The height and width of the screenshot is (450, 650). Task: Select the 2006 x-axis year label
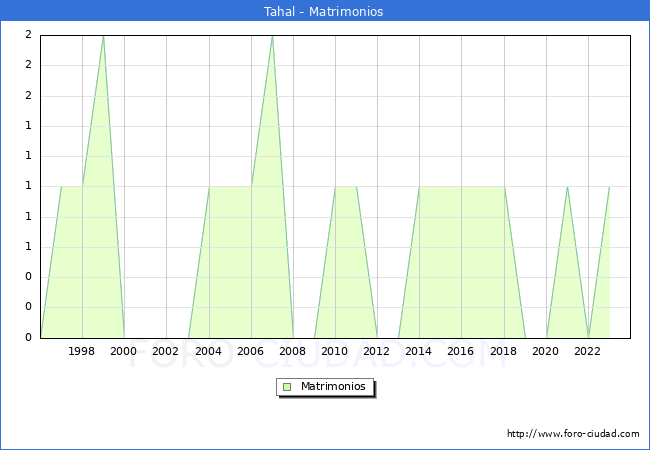coord(250,351)
